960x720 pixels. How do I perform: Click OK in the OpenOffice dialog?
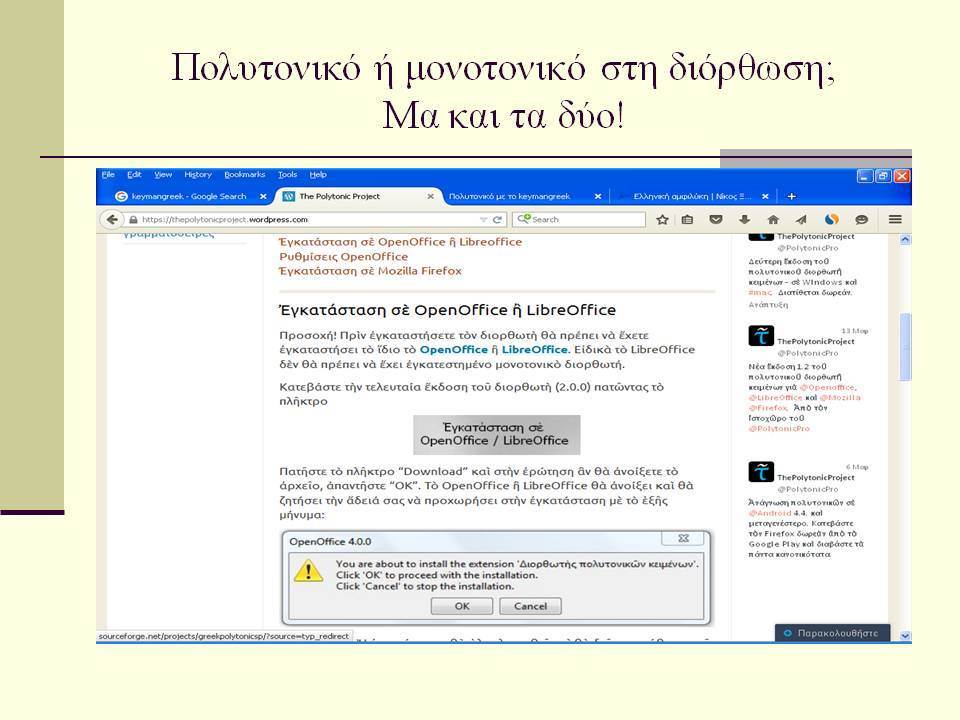point(462,606)
